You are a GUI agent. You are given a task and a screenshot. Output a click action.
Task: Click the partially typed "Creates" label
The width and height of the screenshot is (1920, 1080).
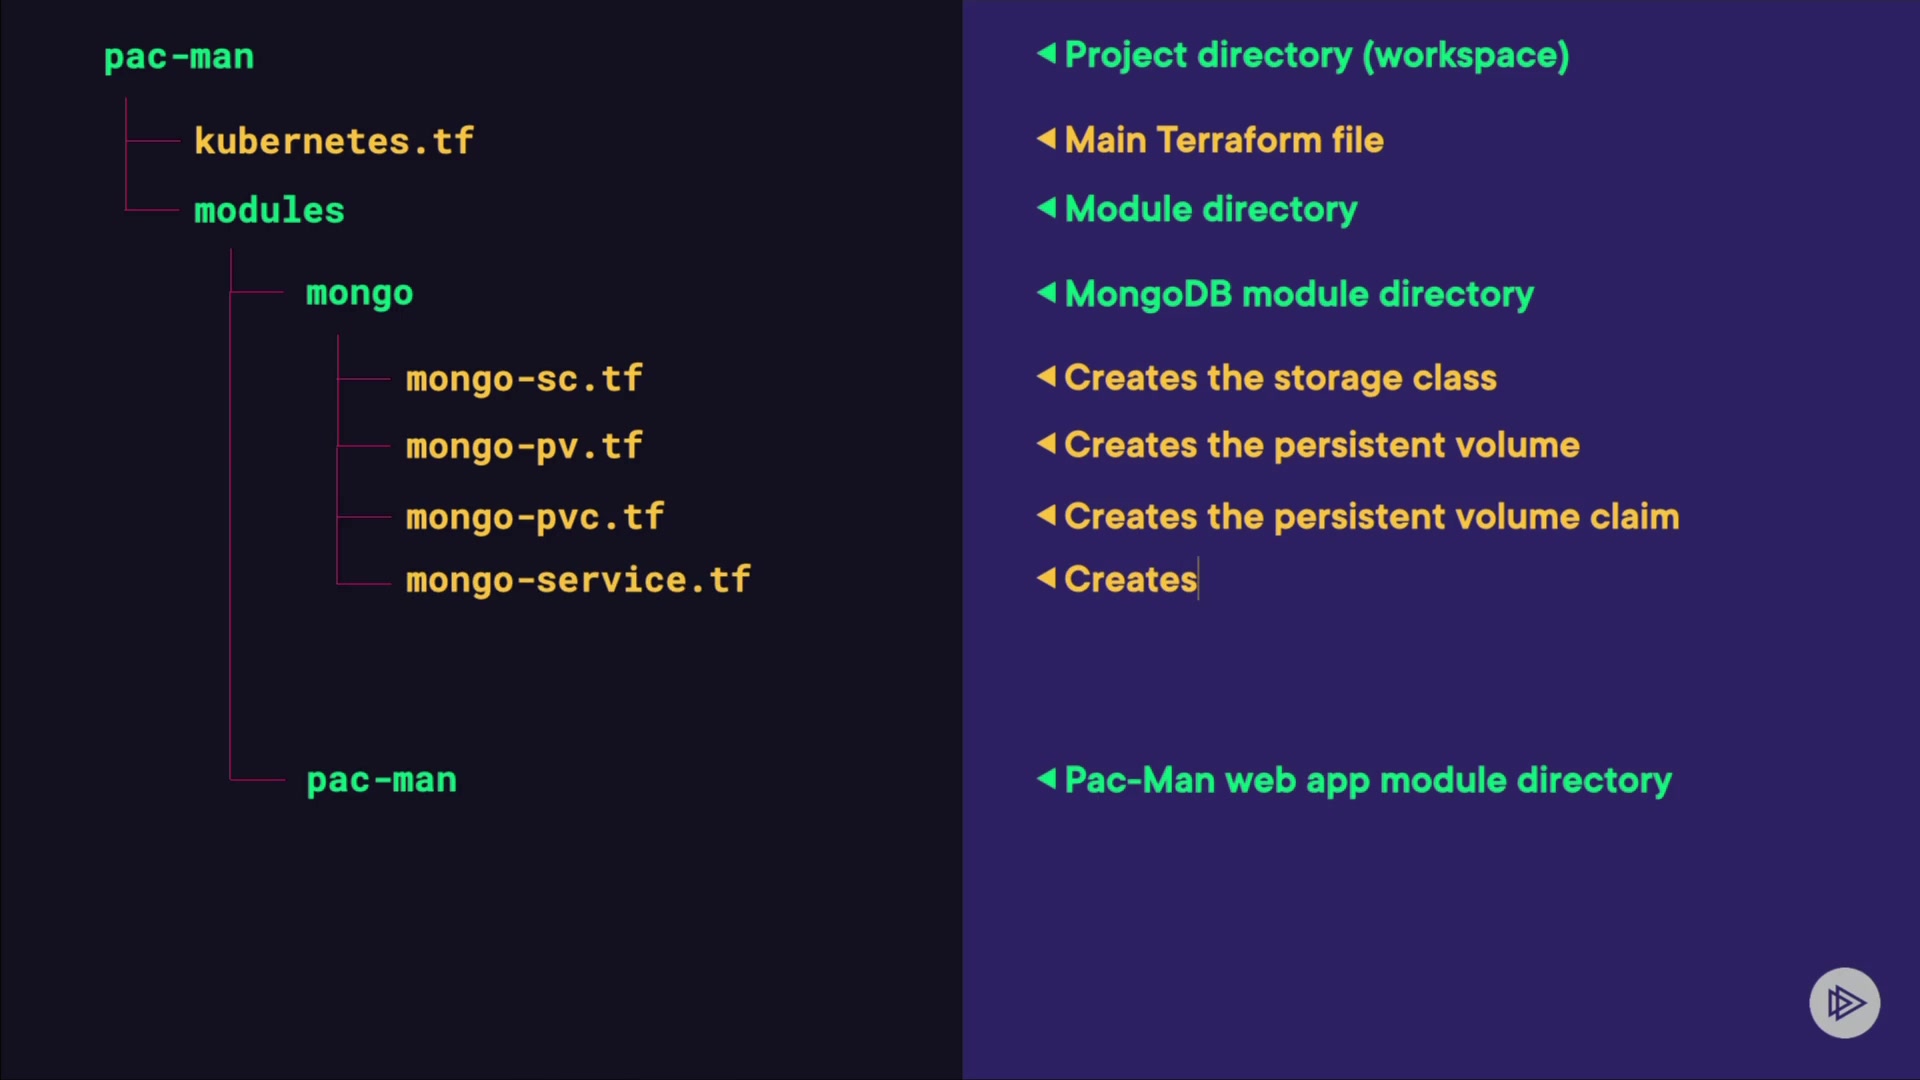(x=1130, y=579)
